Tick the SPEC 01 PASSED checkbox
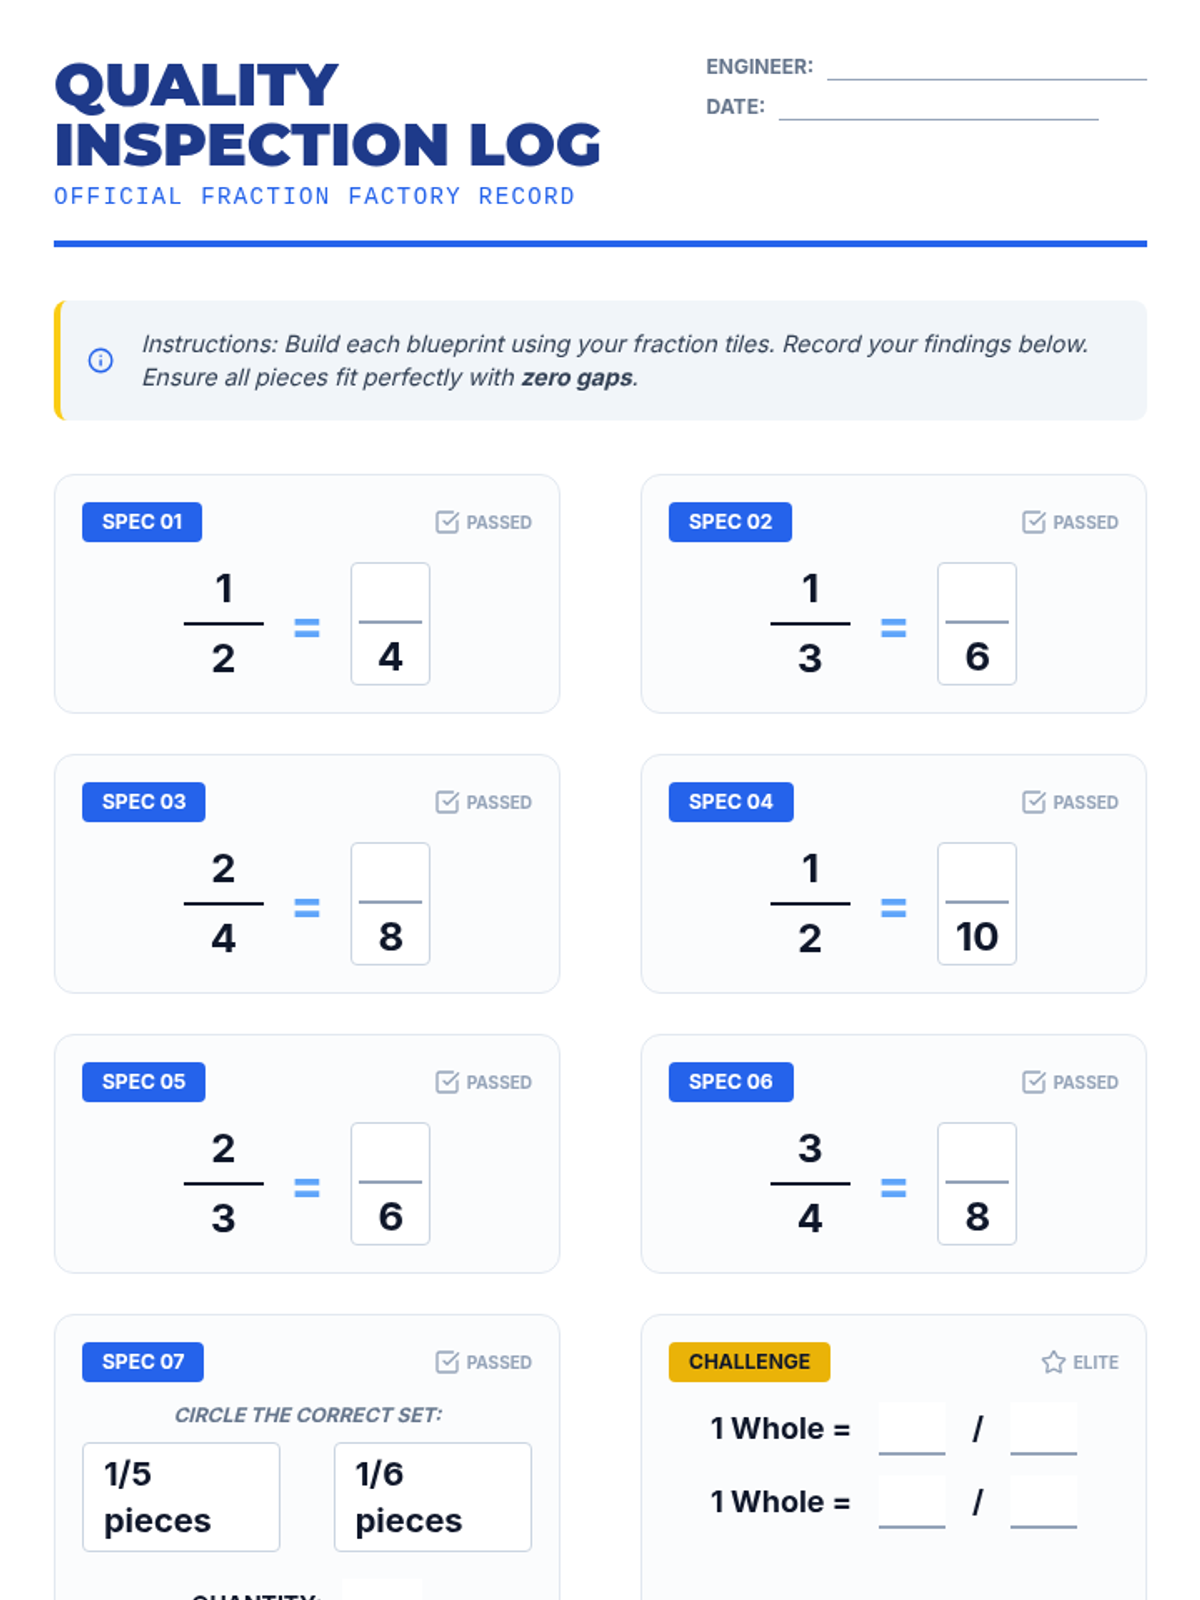The image size is (1200, 1600). coord(447,522)
